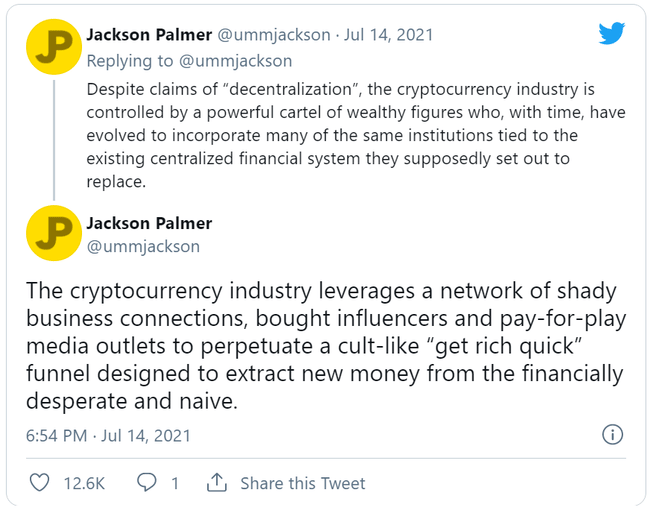Image resolution: width=650 pixels, height=514 pixels.
Task: Click @ummjackson in the 'Replying to' line
Action: (237, 59)
